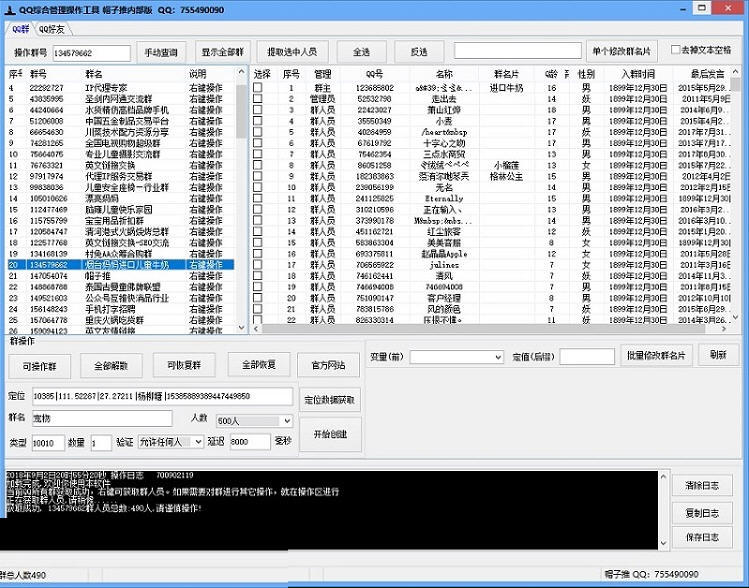Click the 定位数据获取 button
This screenshot has height=588, width=749.
[x=330, y=400]
